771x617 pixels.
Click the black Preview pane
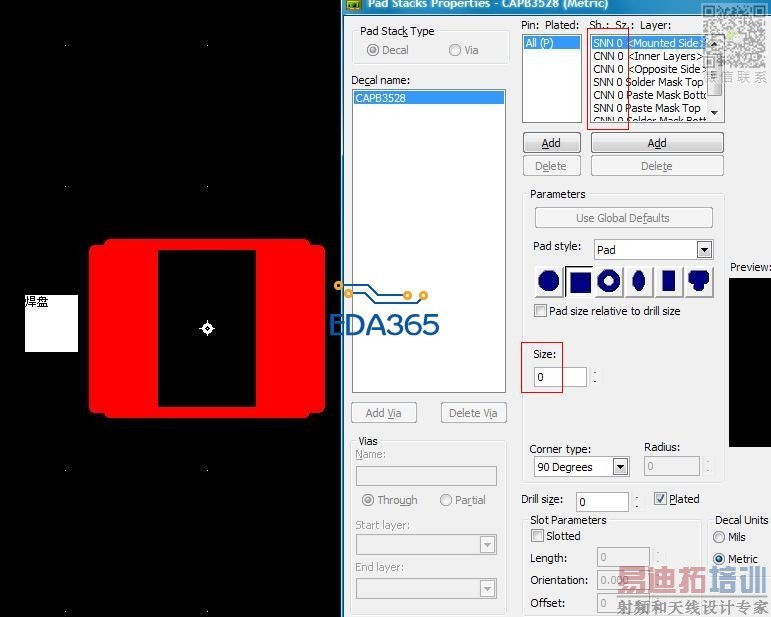[x=749, y=362]
